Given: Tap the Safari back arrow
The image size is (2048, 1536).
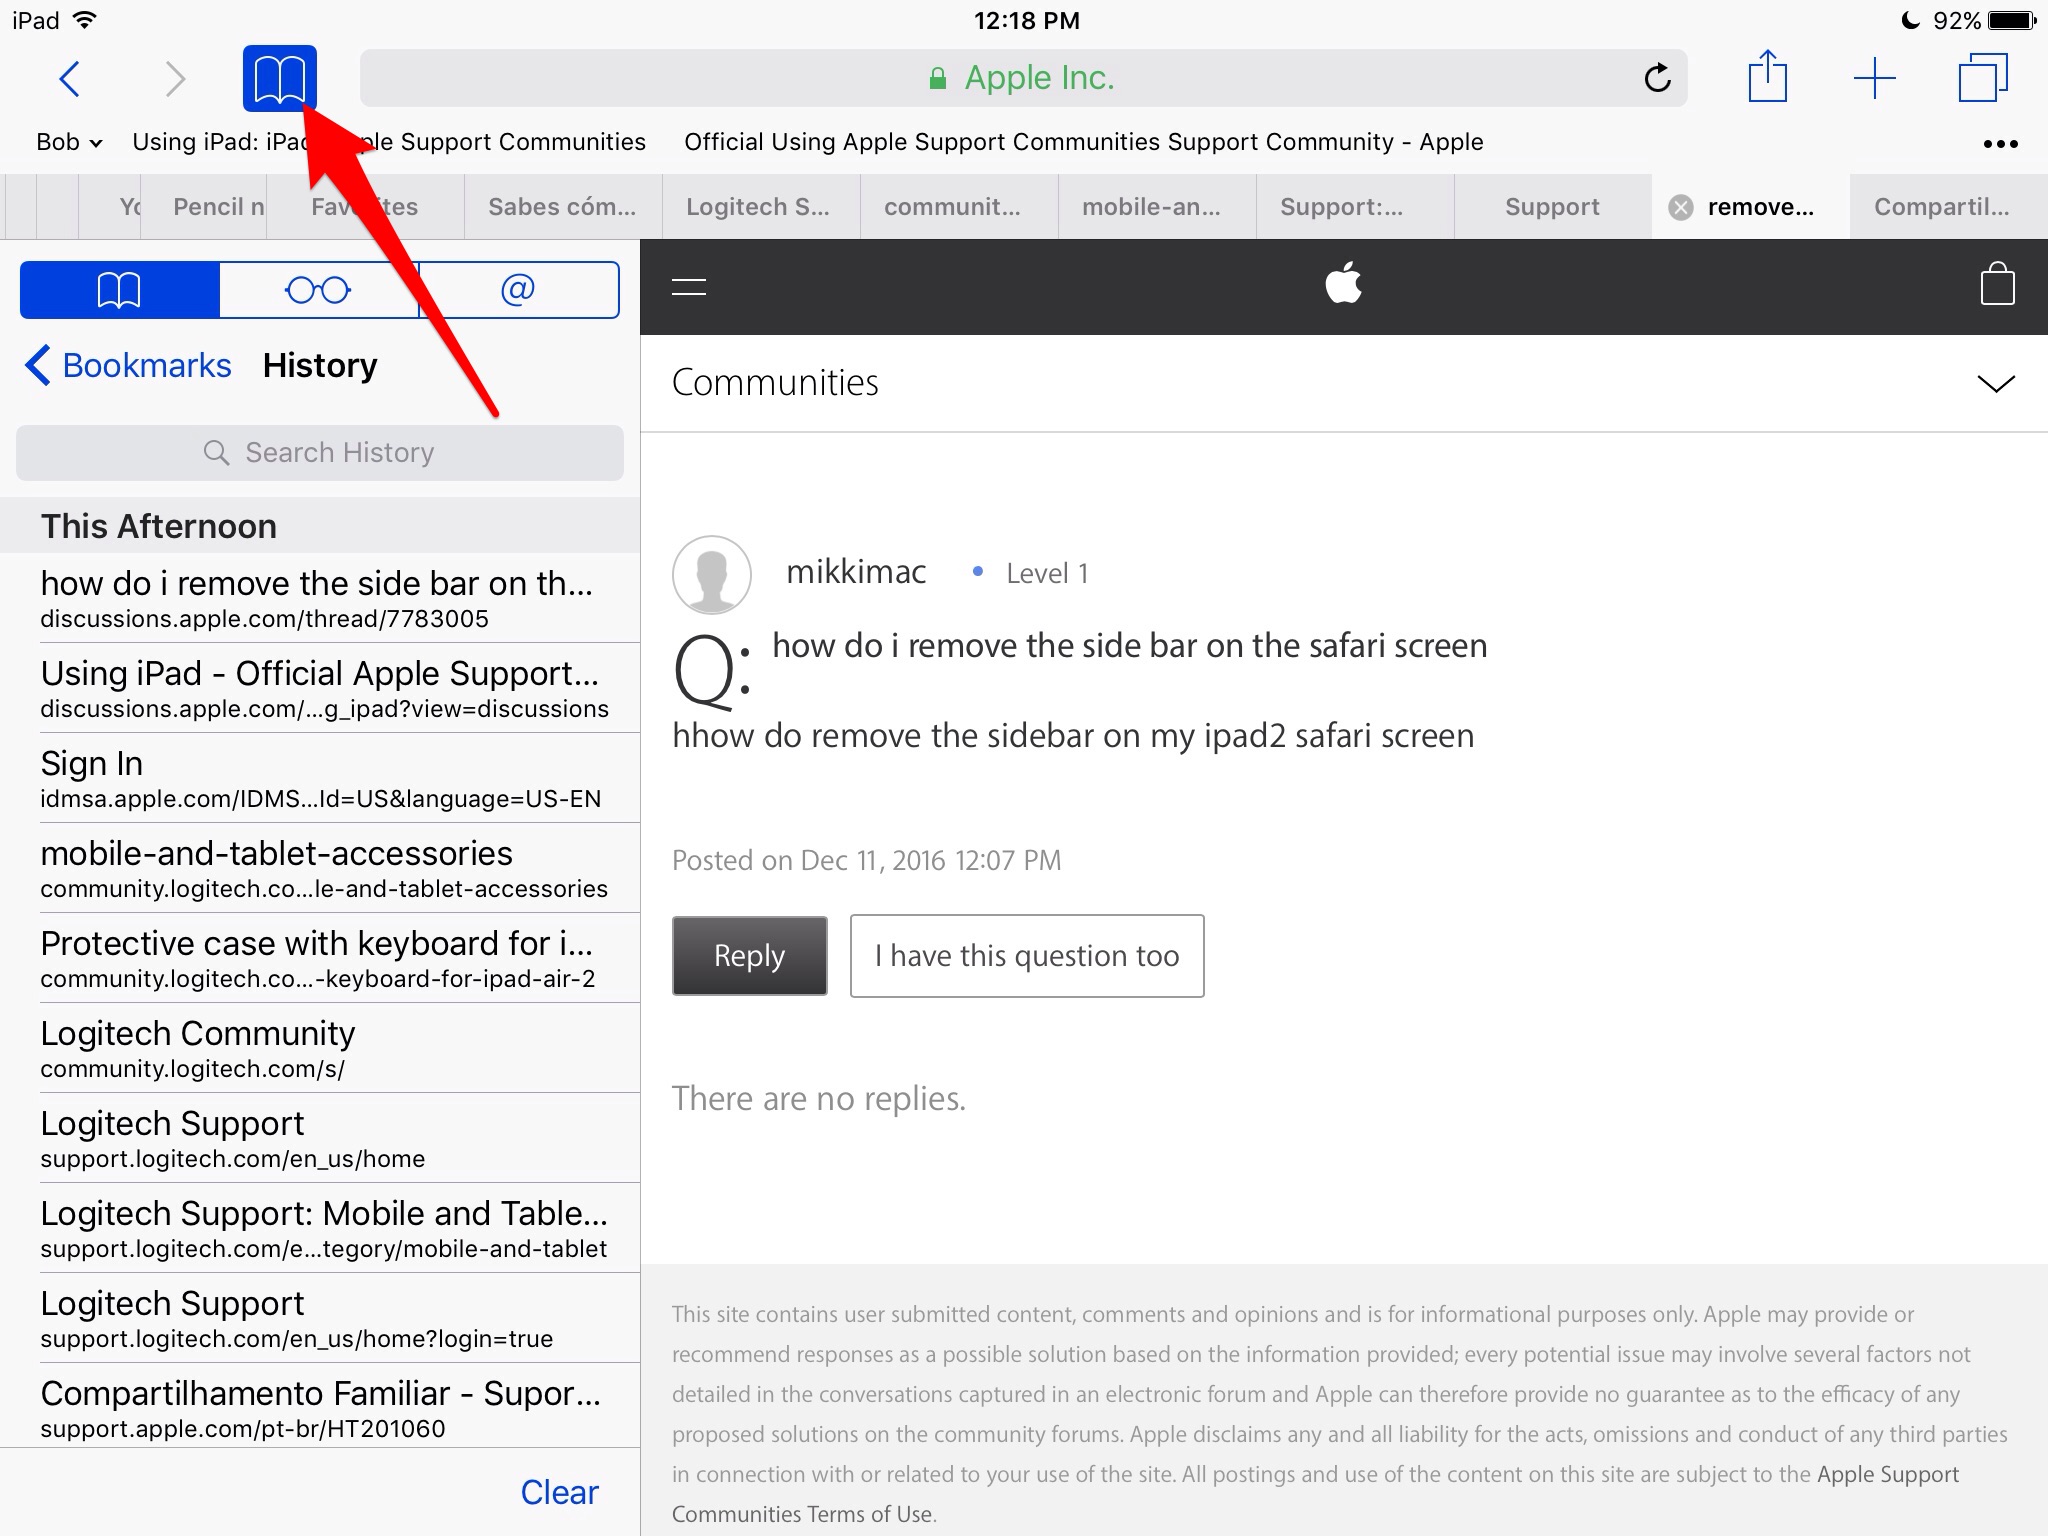Looking at the screenshot, I should pos(69,78).
